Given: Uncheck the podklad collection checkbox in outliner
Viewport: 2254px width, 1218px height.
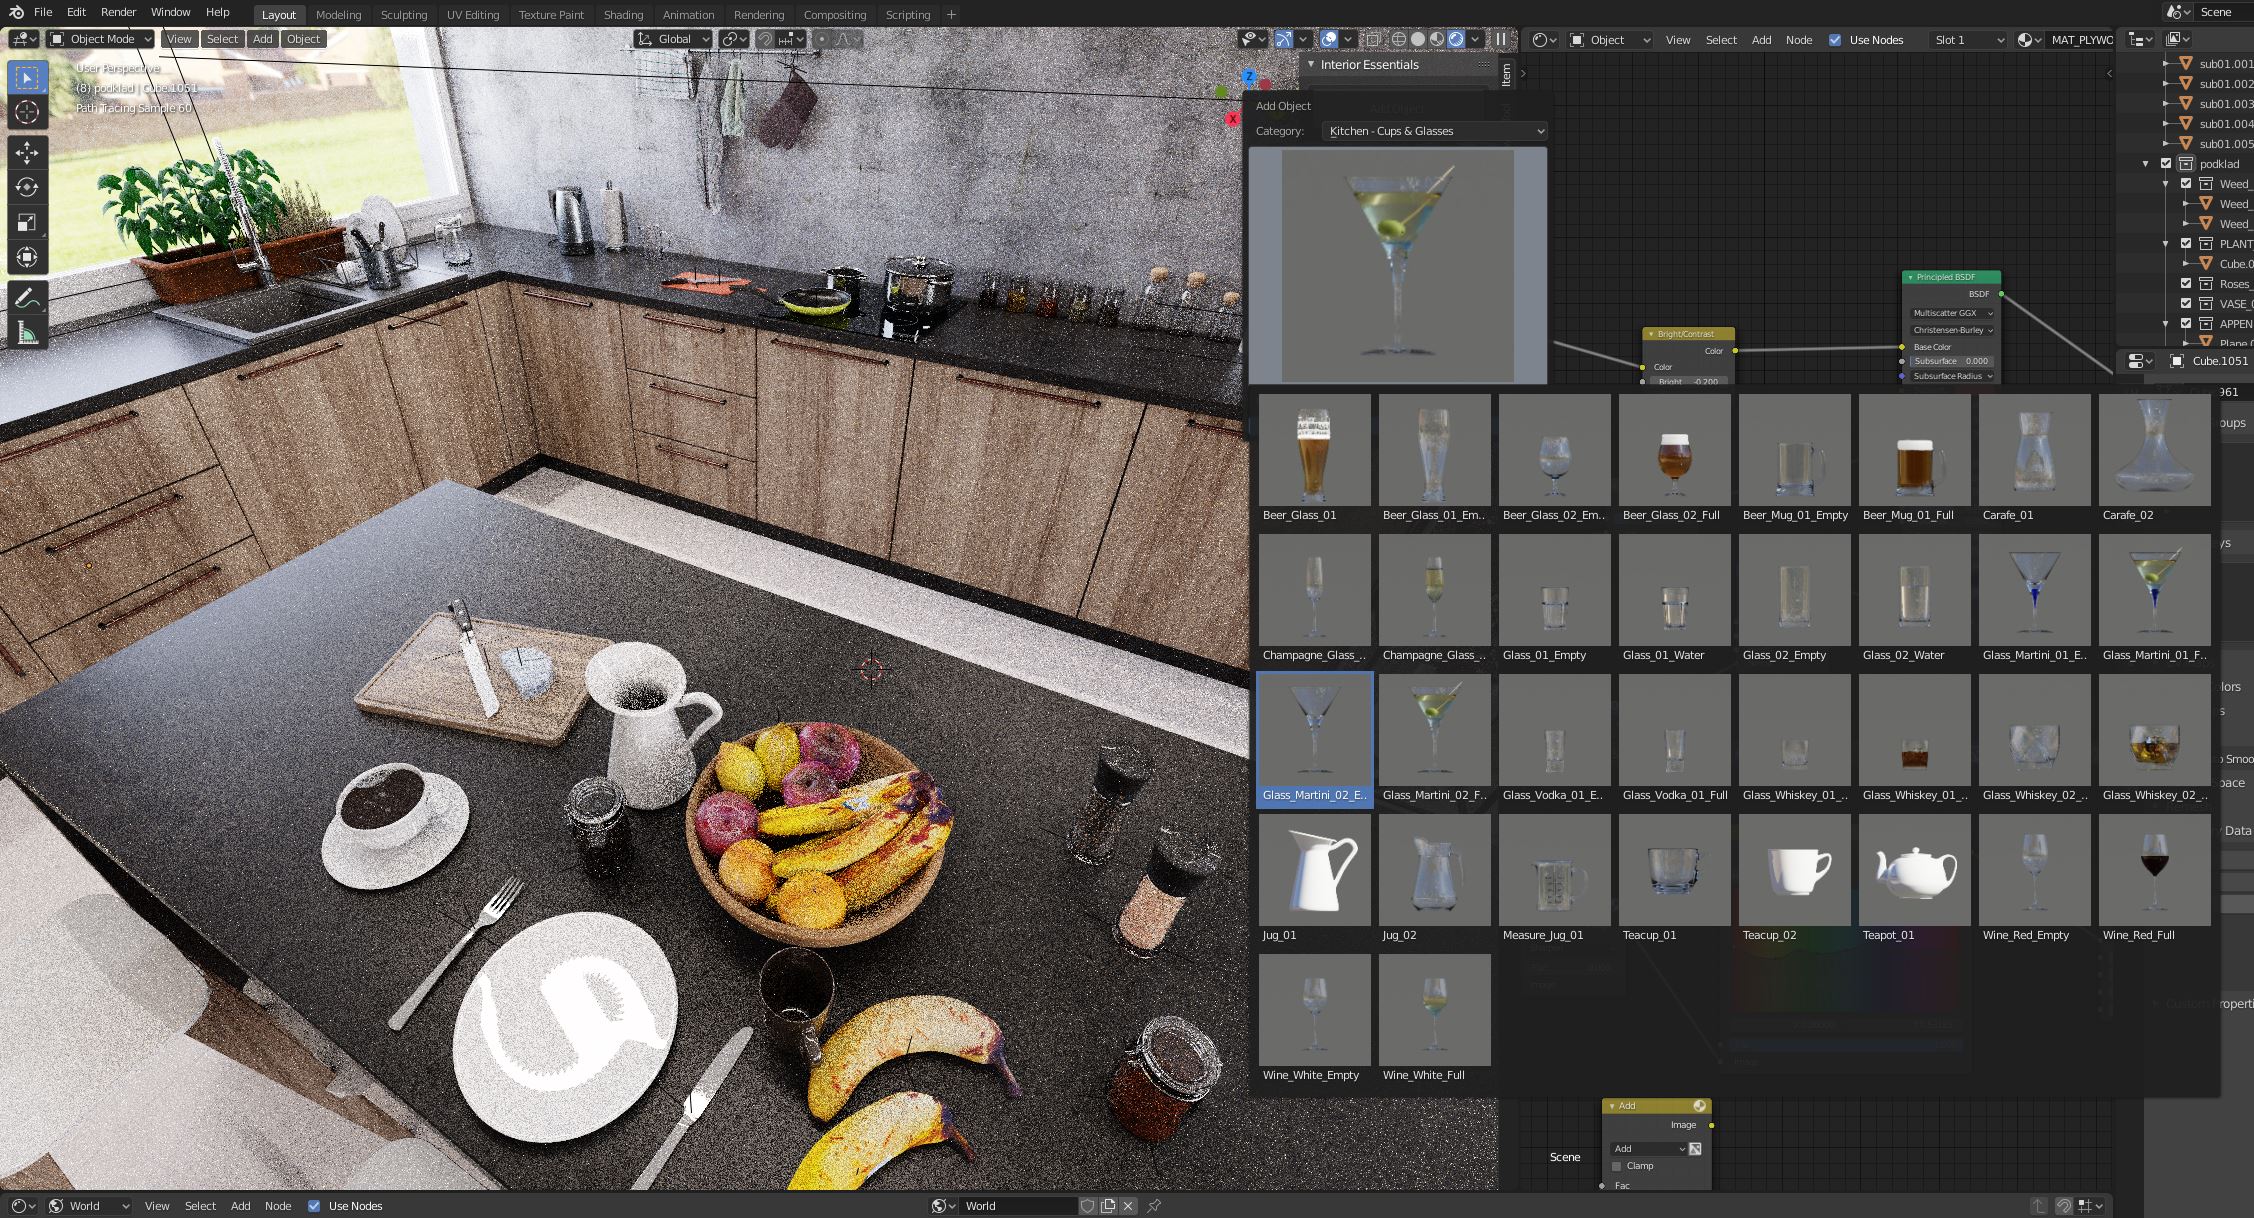Looking at the screenshot, I should [2165, 163].
